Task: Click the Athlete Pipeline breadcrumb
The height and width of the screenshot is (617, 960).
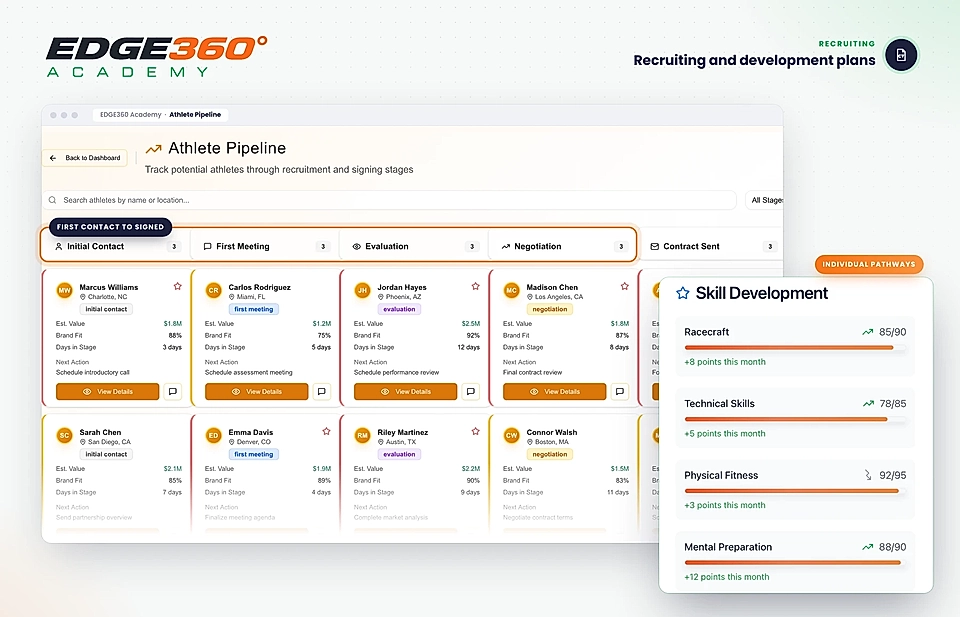Action: click(x=195, y=114)
